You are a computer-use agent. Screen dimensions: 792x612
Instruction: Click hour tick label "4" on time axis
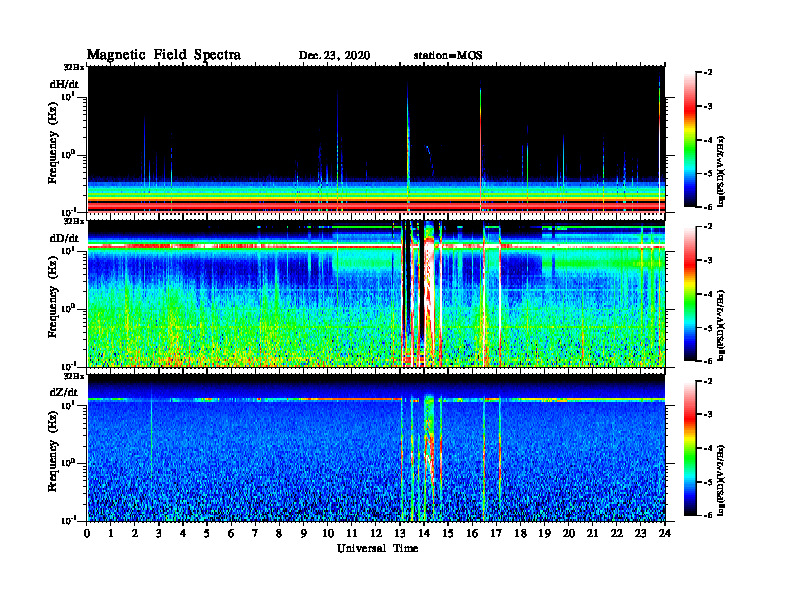coord(183,534)
